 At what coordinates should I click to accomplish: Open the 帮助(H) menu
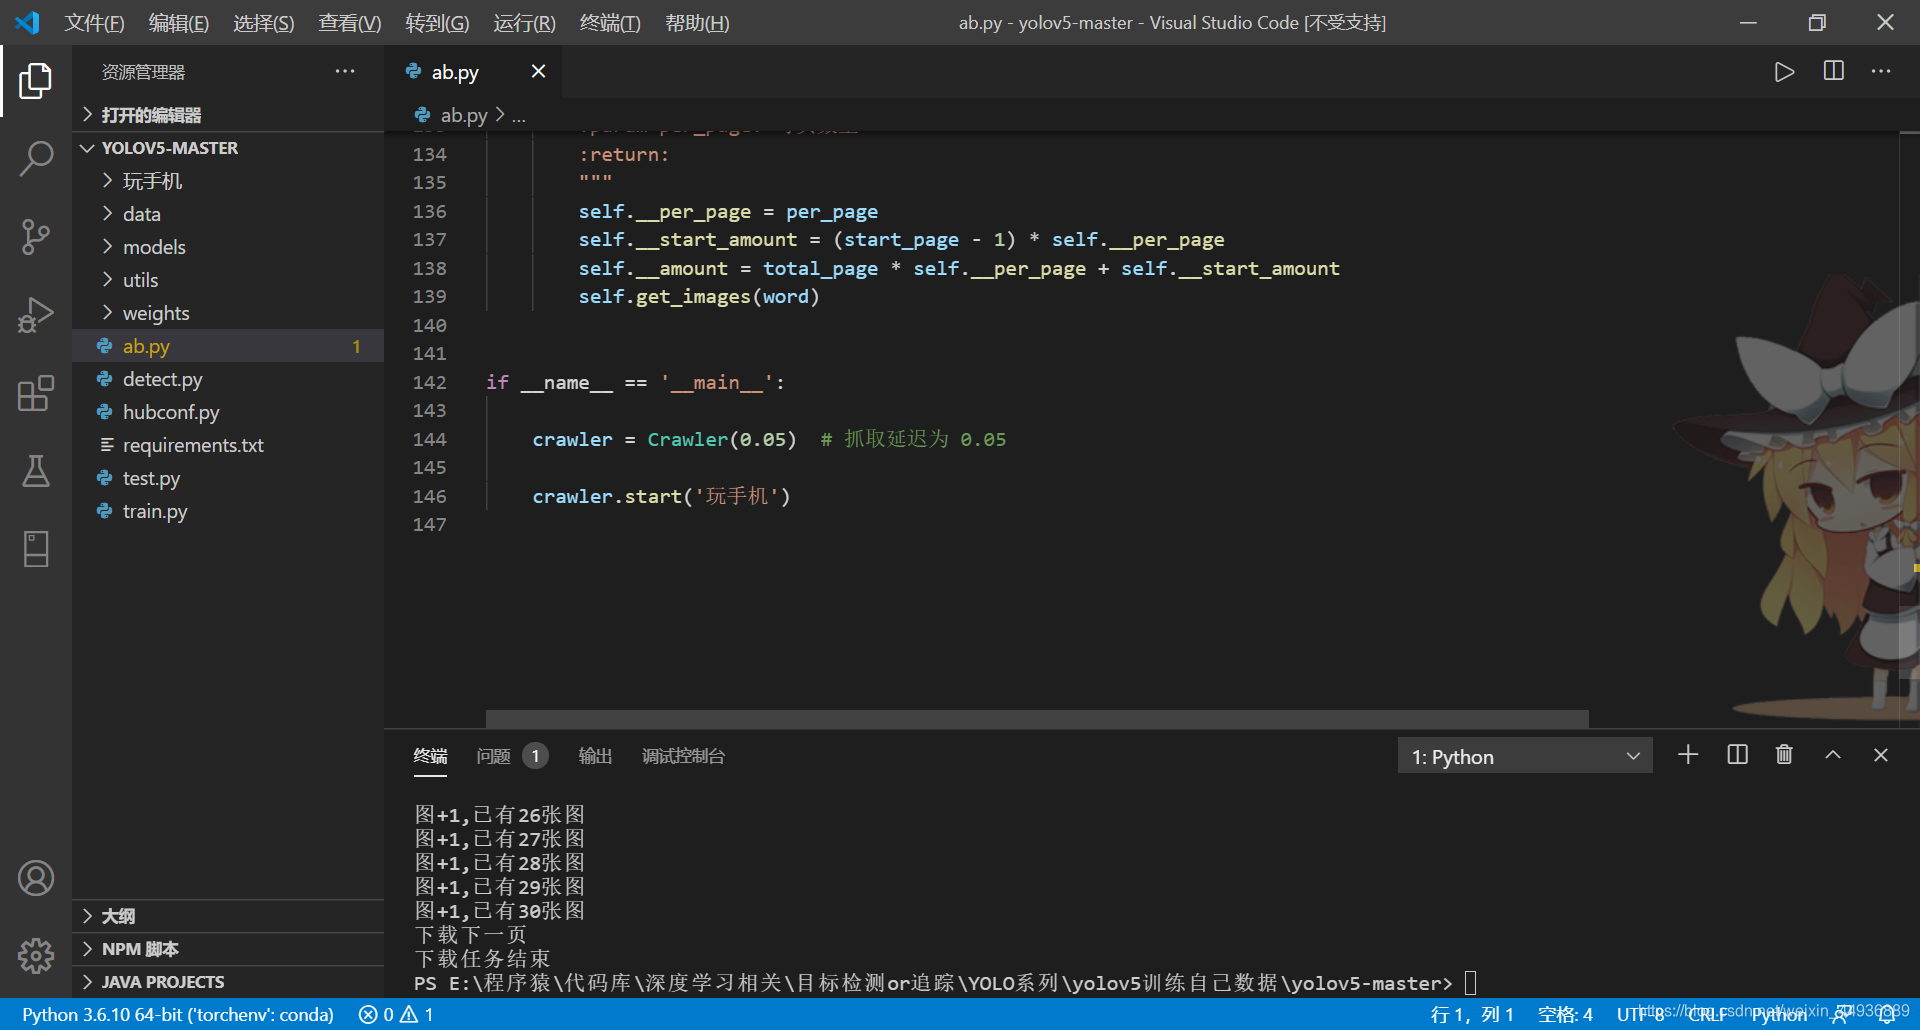(697, 22)
